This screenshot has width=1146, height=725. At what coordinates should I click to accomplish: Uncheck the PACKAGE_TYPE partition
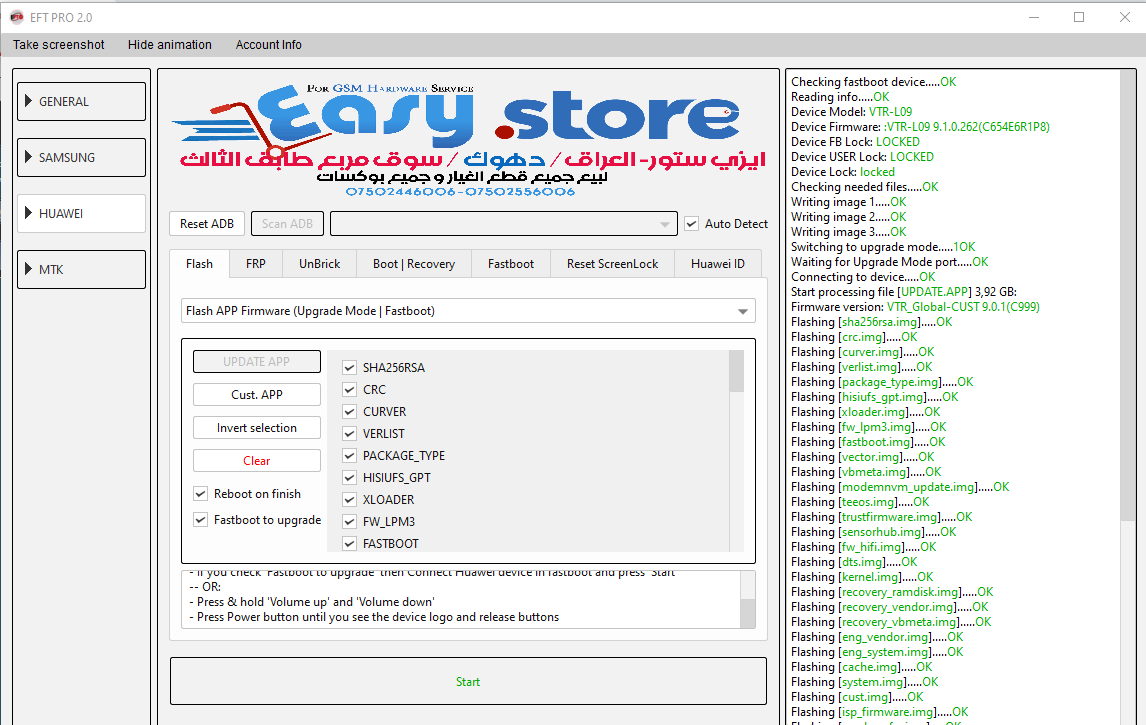coord(349,455)
